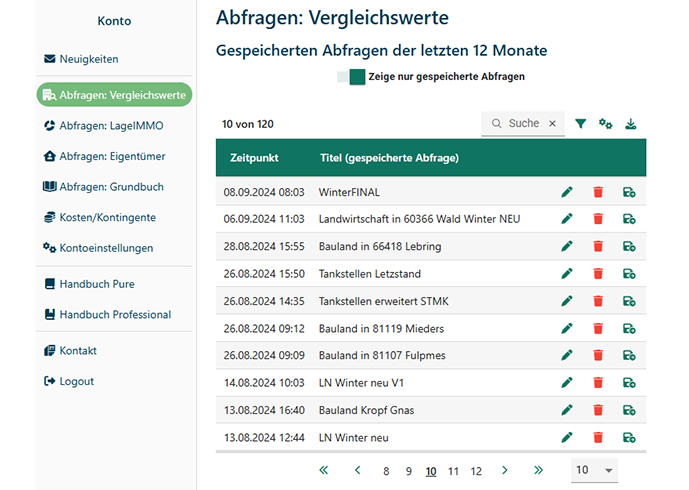Jump to last page double chevron
This screenshot has width=689, height=490.
(538, 470)
